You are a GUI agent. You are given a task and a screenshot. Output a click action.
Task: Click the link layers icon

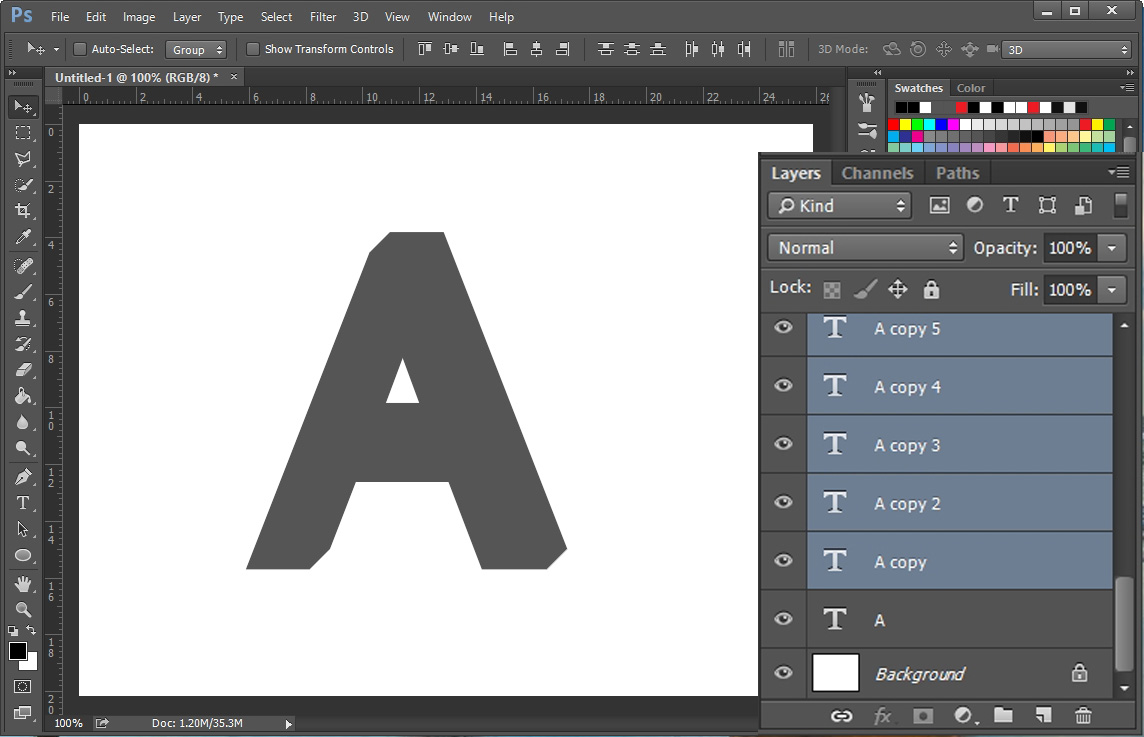(x=841, y=716)
